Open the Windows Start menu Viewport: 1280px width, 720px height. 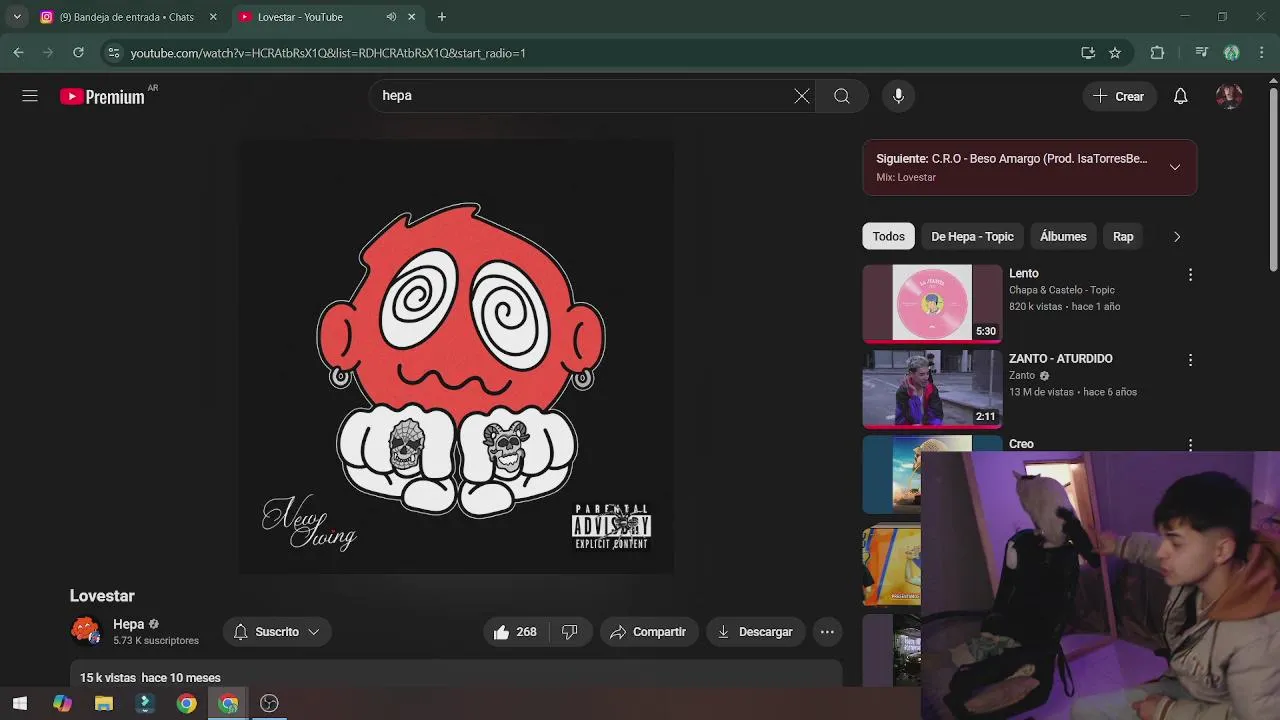coord(20,703)
